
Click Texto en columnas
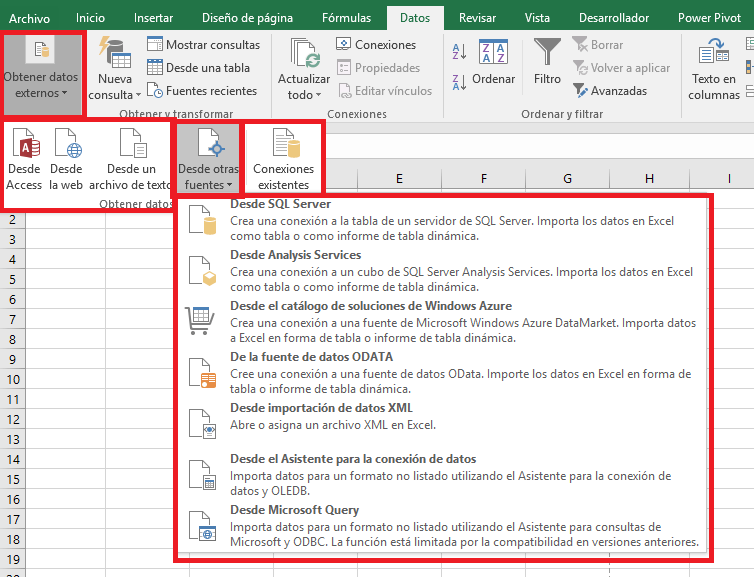tap(714, 70)
